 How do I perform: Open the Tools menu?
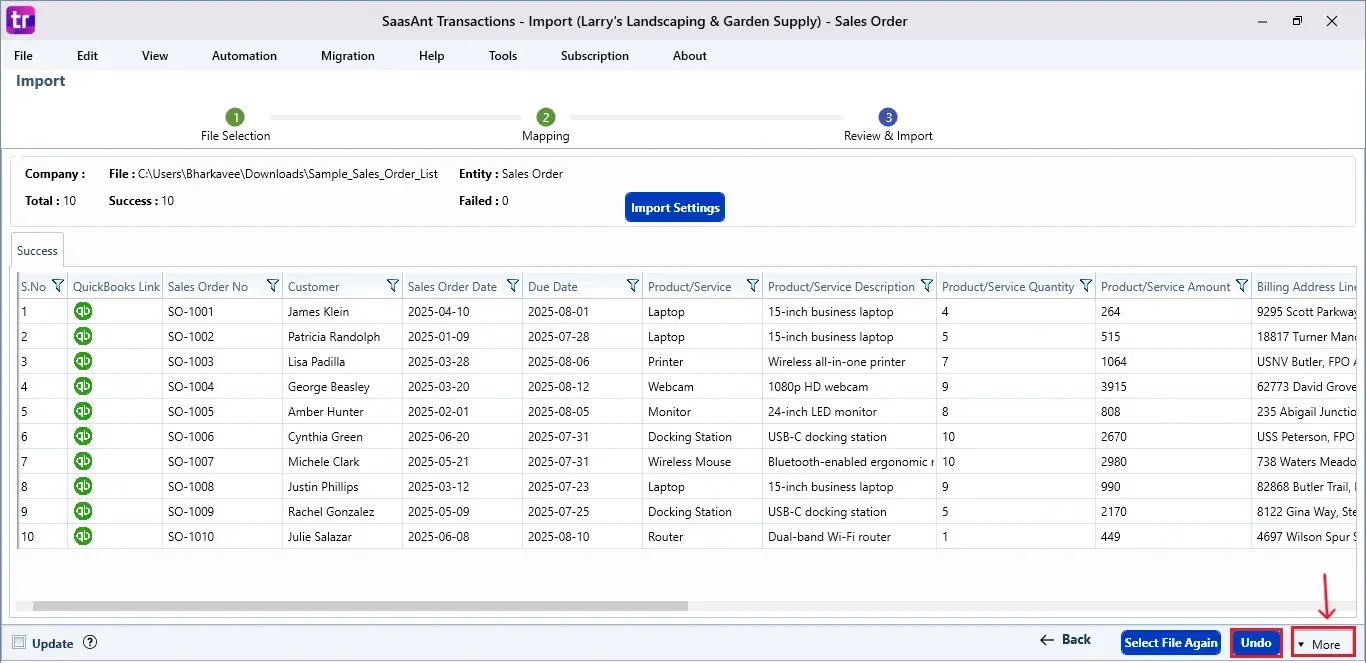tap(503, 56)
